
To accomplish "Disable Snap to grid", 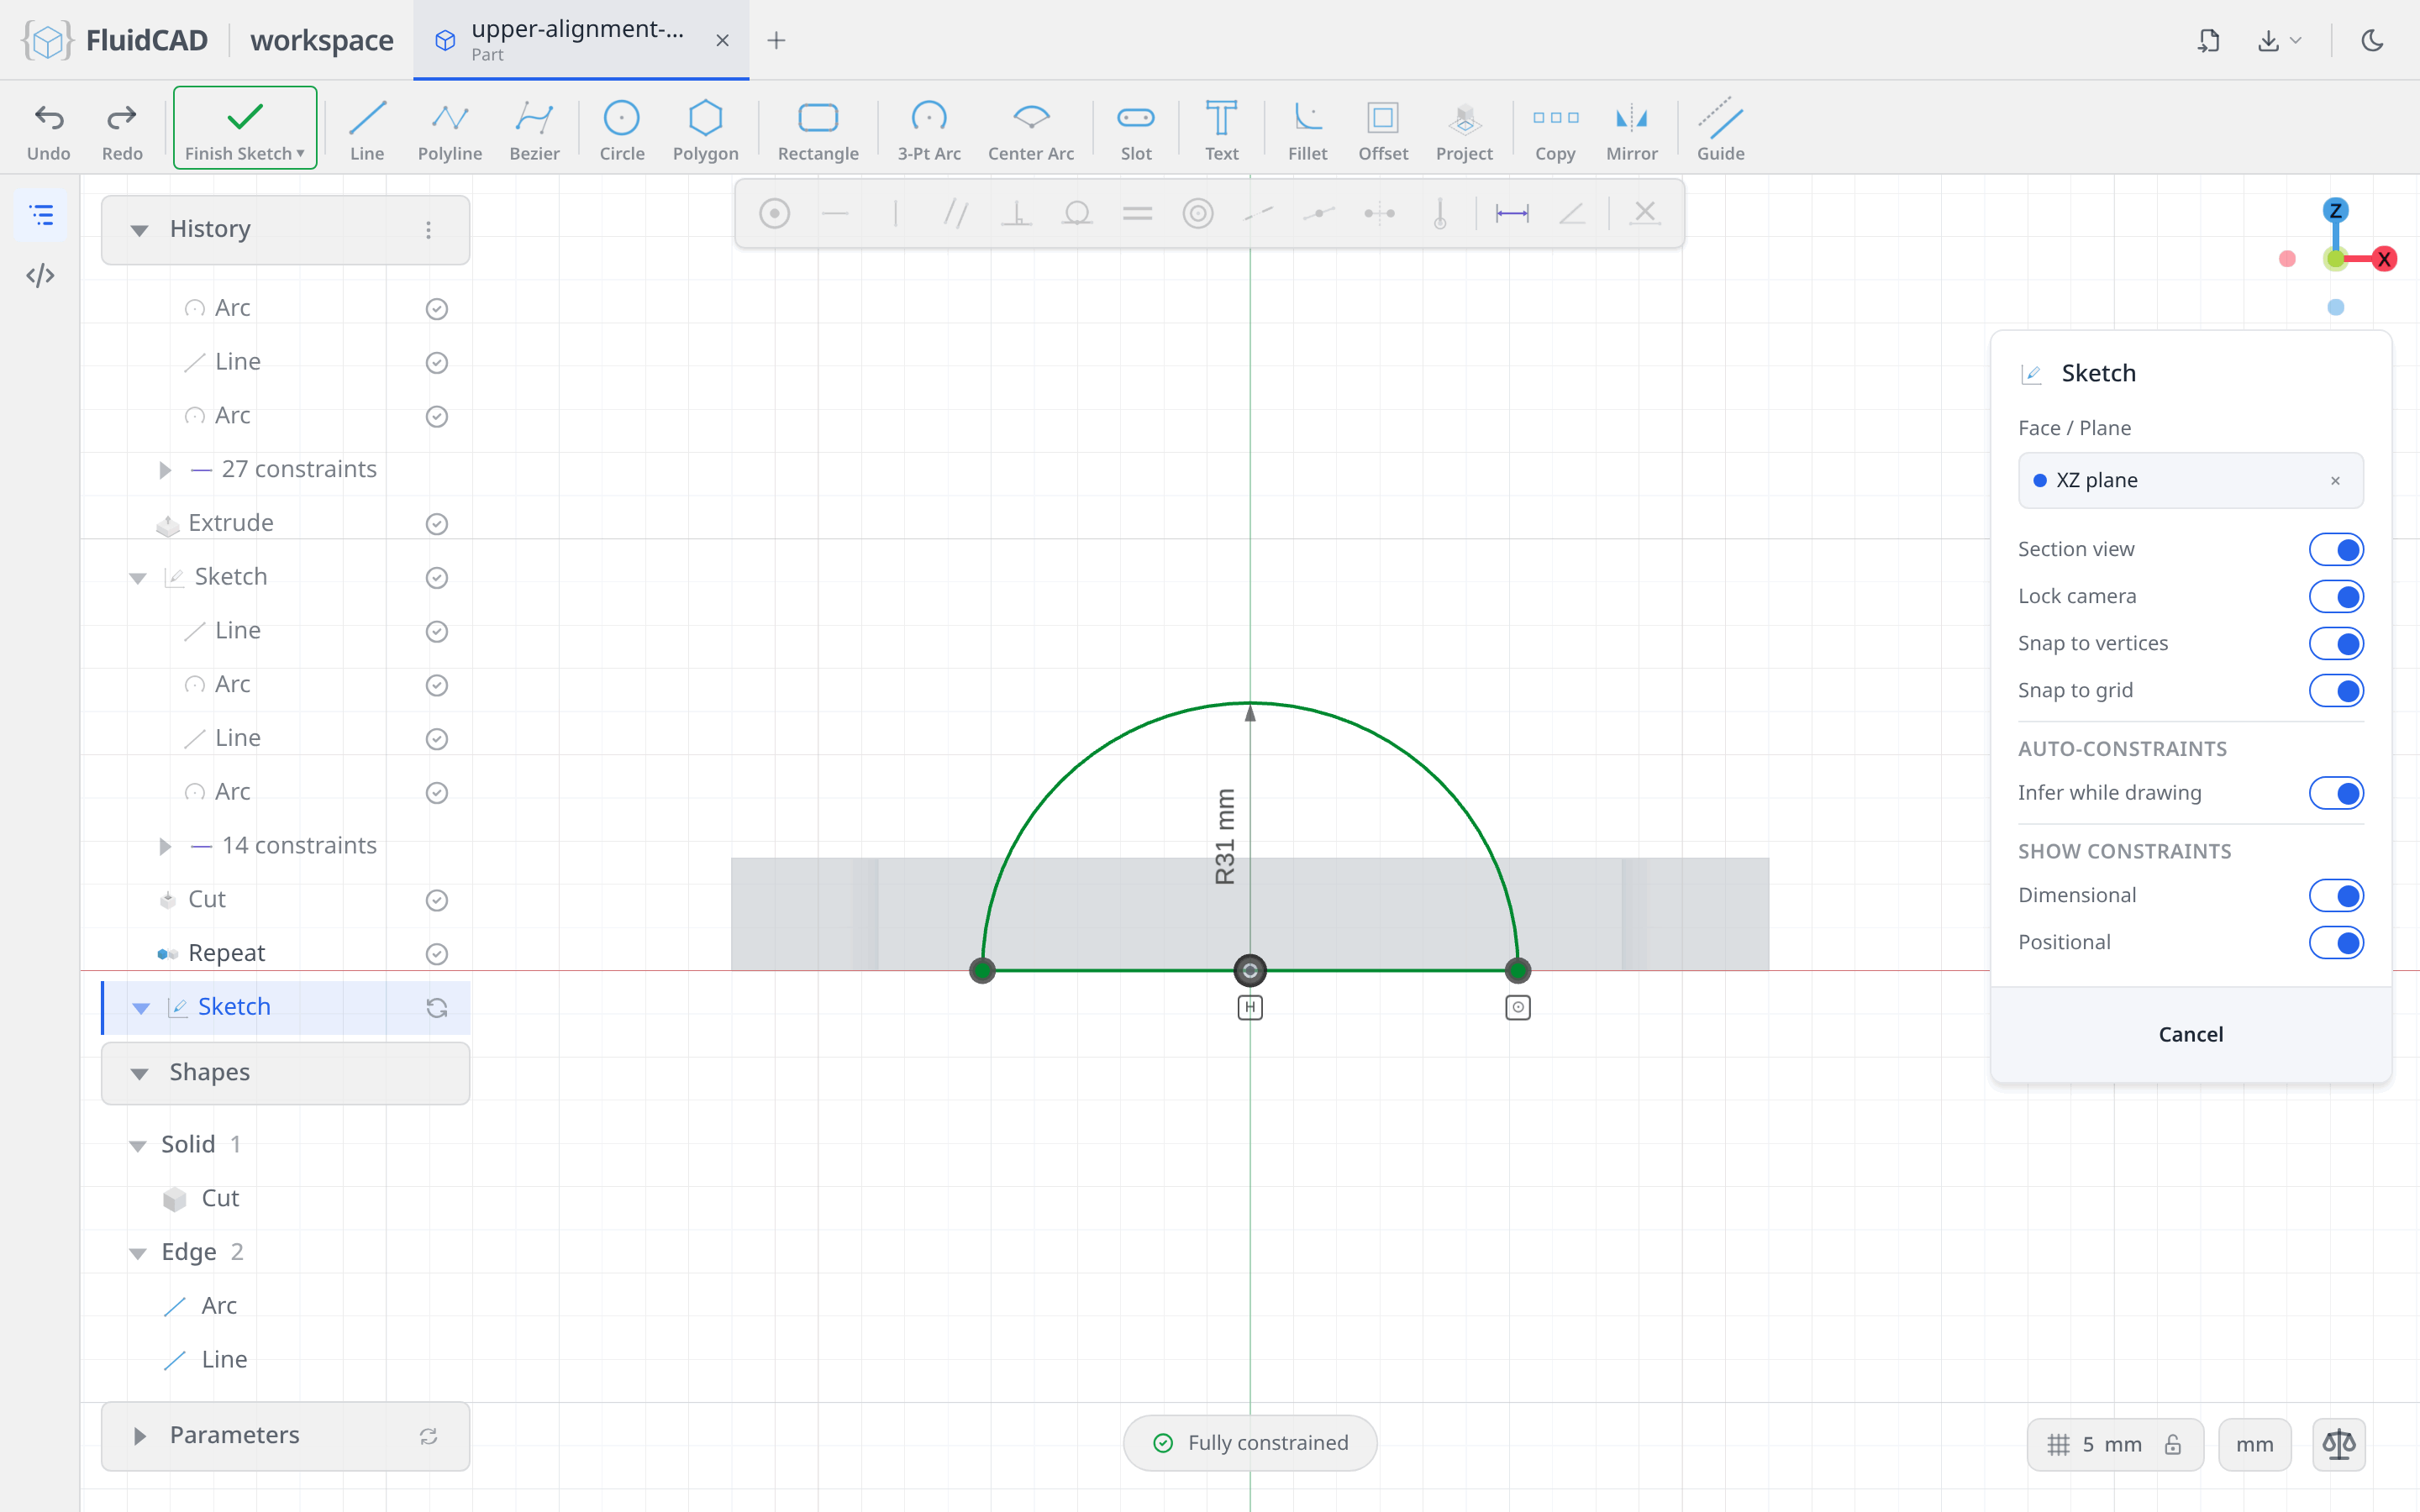I will (2336, 690).
